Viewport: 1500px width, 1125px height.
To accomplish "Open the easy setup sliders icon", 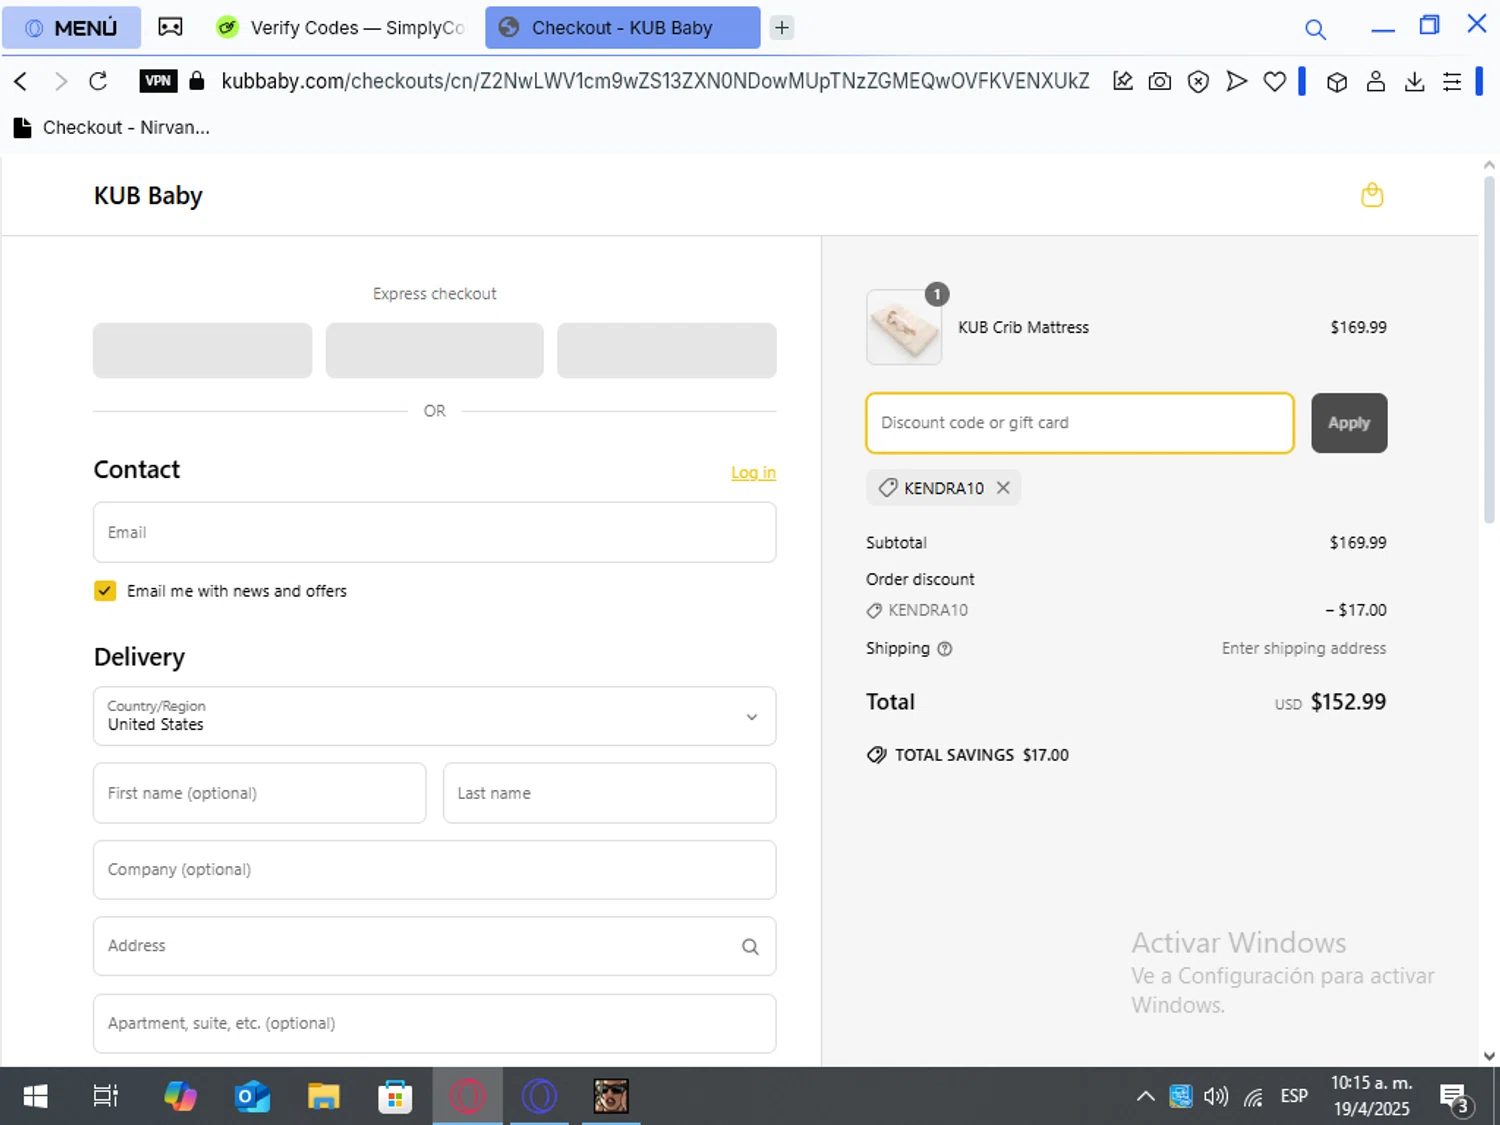I will pos(1452,82).
